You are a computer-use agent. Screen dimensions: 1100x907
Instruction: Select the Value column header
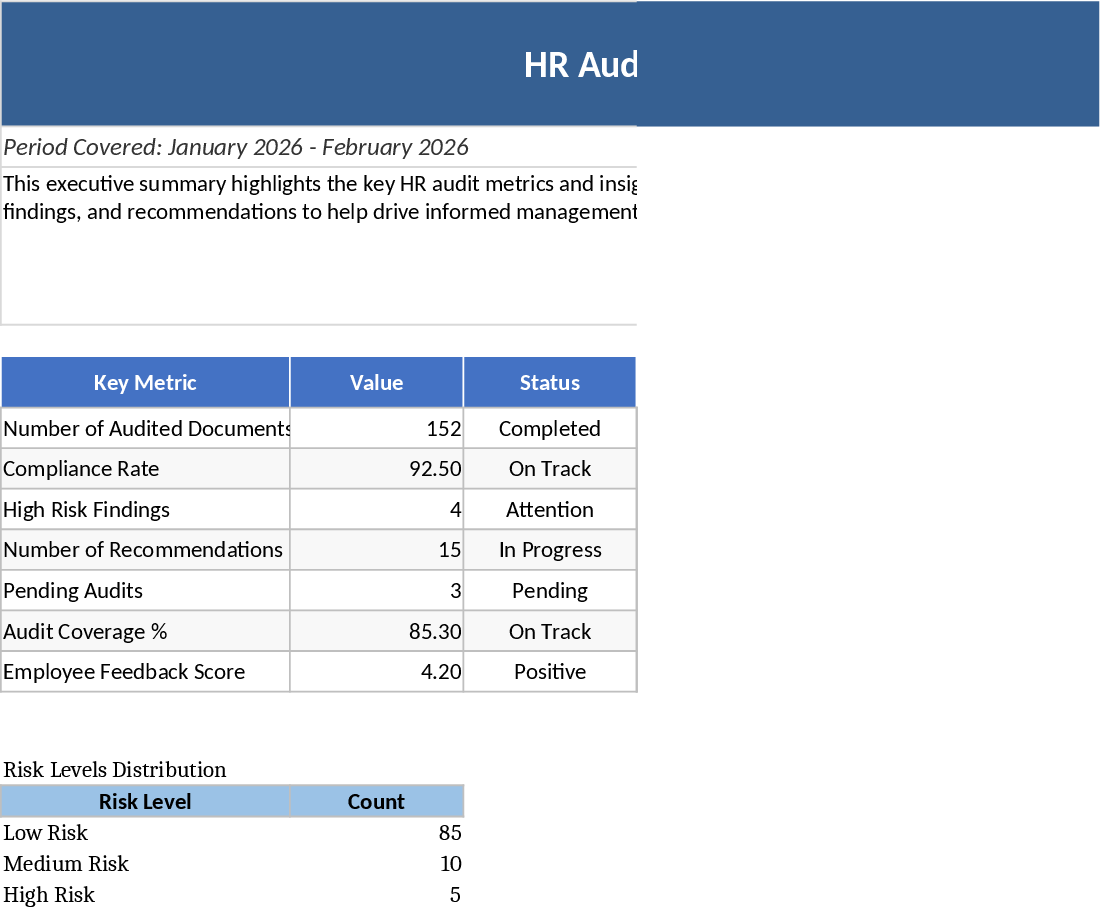[x=376, y=382]
